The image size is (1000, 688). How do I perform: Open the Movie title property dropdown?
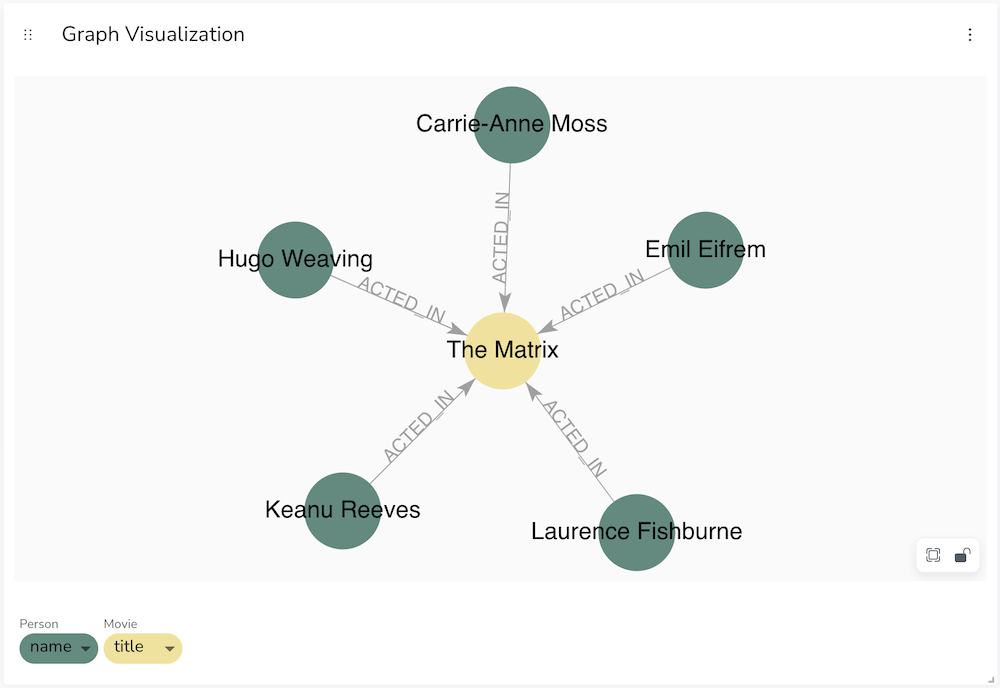[x=143, y=648]
